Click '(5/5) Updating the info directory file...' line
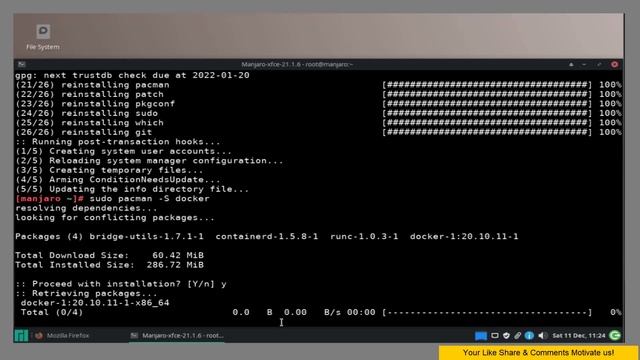 click(132, 189)
